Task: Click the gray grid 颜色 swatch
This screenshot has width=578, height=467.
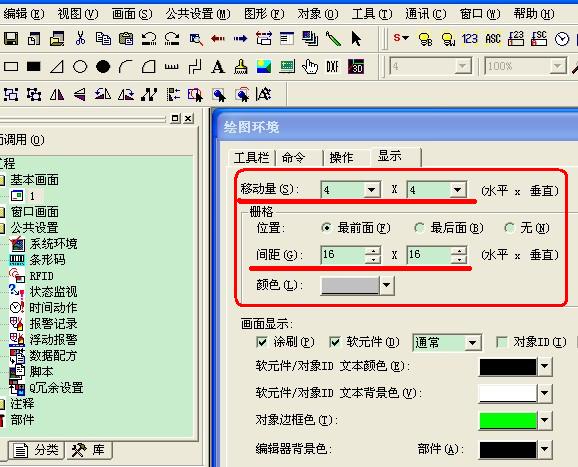Action: coord(350,285)
